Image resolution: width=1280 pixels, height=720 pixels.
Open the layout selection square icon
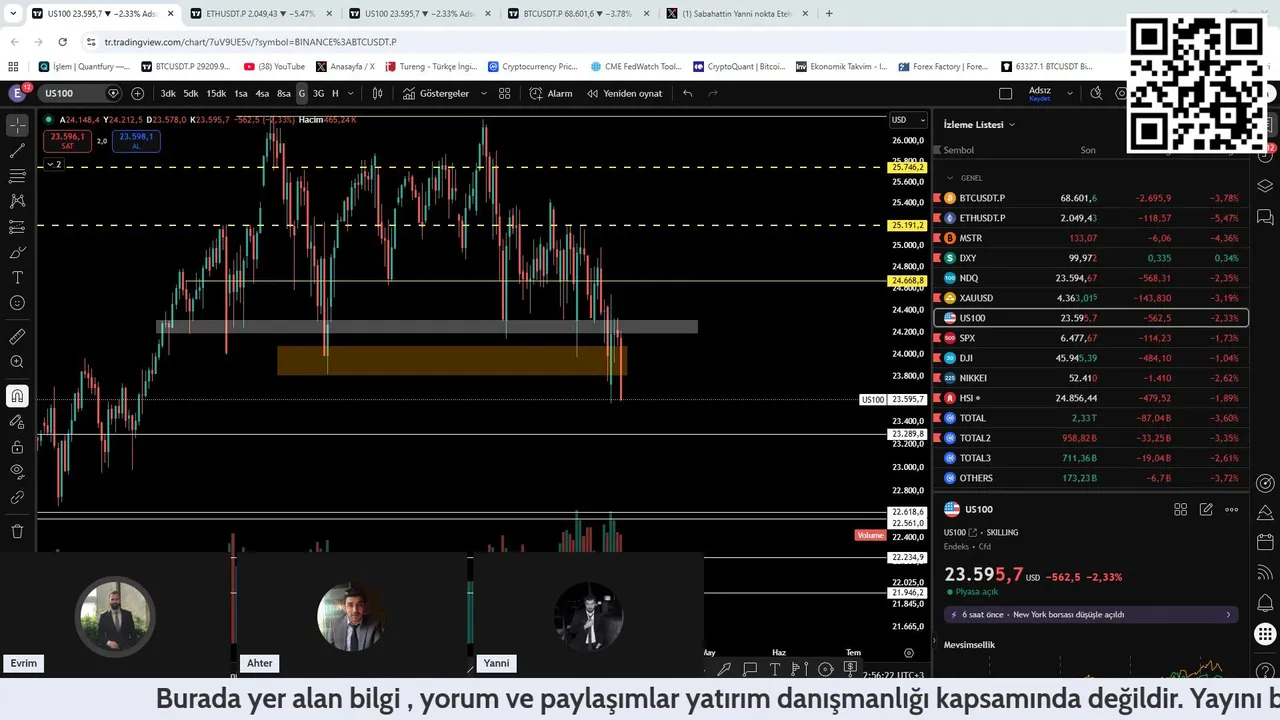(x=1005, y=93)
